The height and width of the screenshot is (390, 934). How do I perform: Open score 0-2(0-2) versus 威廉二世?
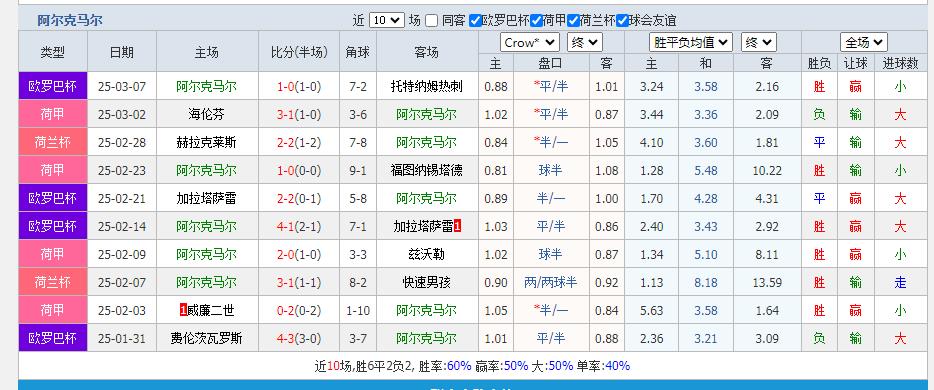[x=299, y=310]
